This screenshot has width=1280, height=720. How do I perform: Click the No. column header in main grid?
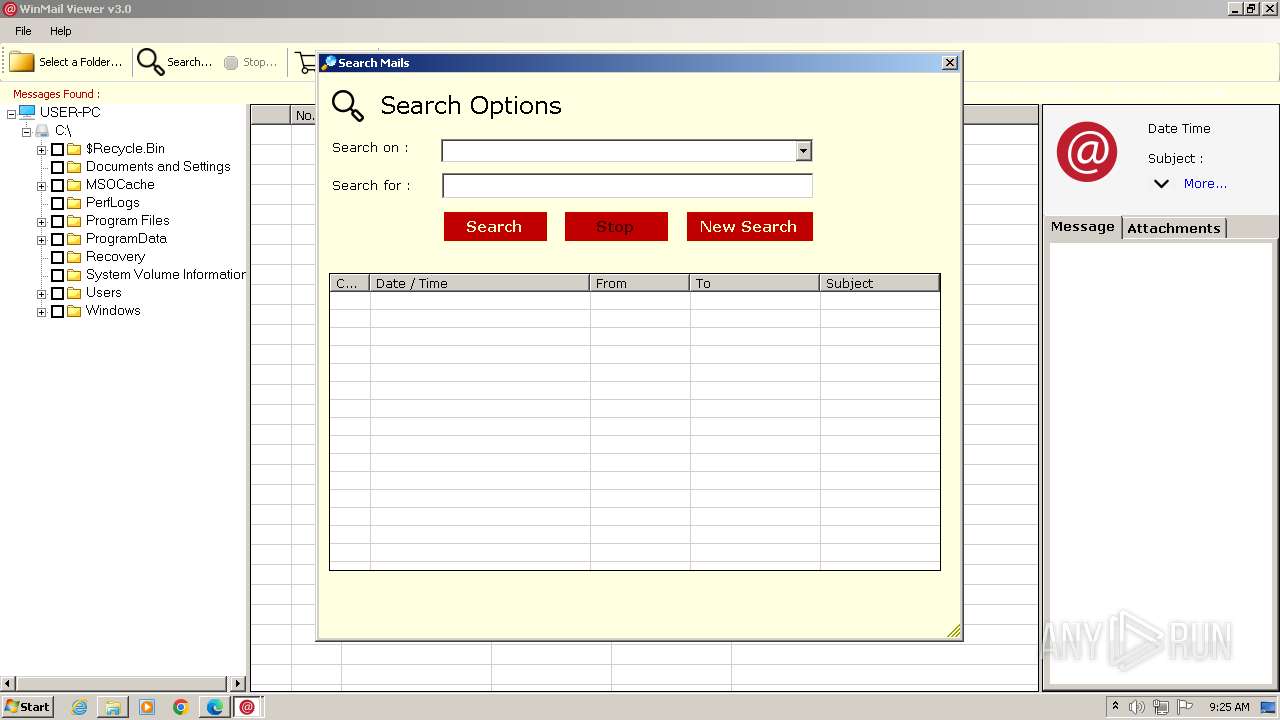pos(305,115)
